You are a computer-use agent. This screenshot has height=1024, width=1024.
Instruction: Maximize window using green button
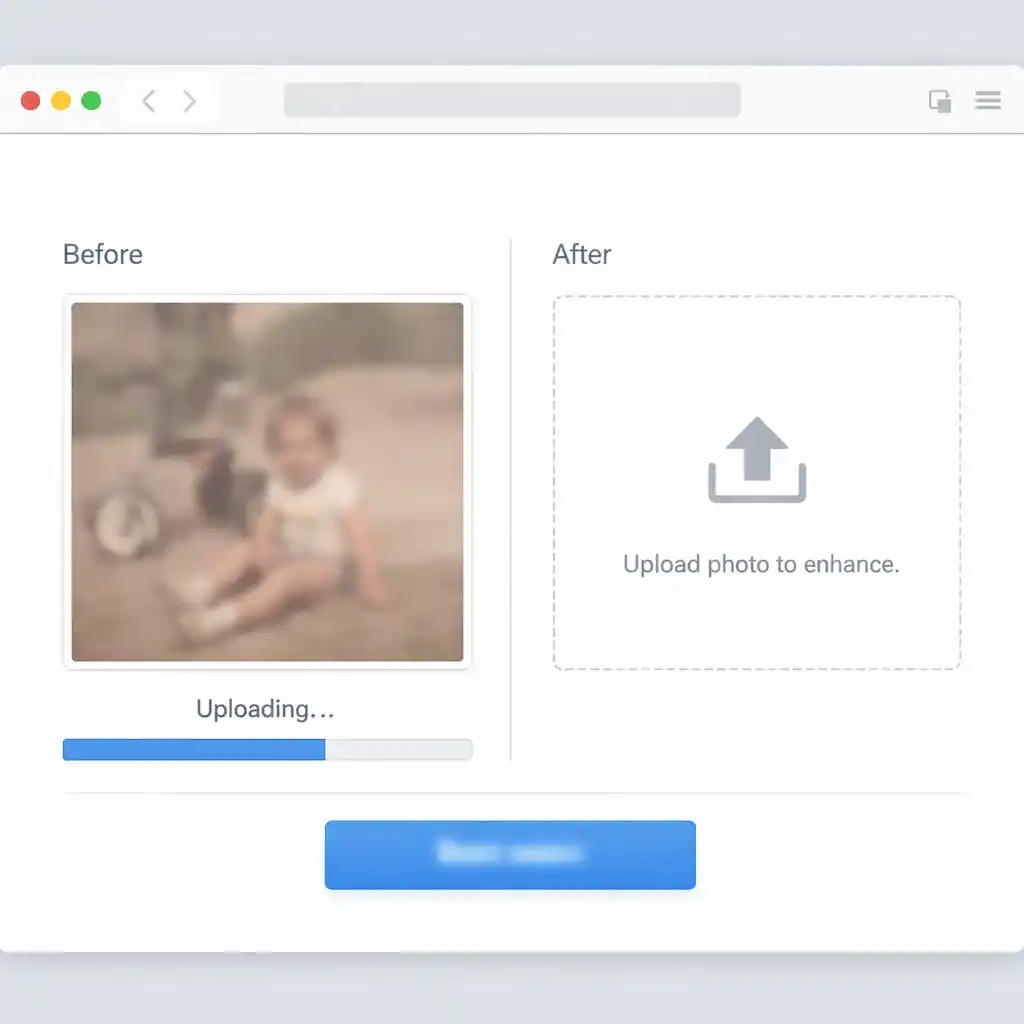(x=91, y=101)
